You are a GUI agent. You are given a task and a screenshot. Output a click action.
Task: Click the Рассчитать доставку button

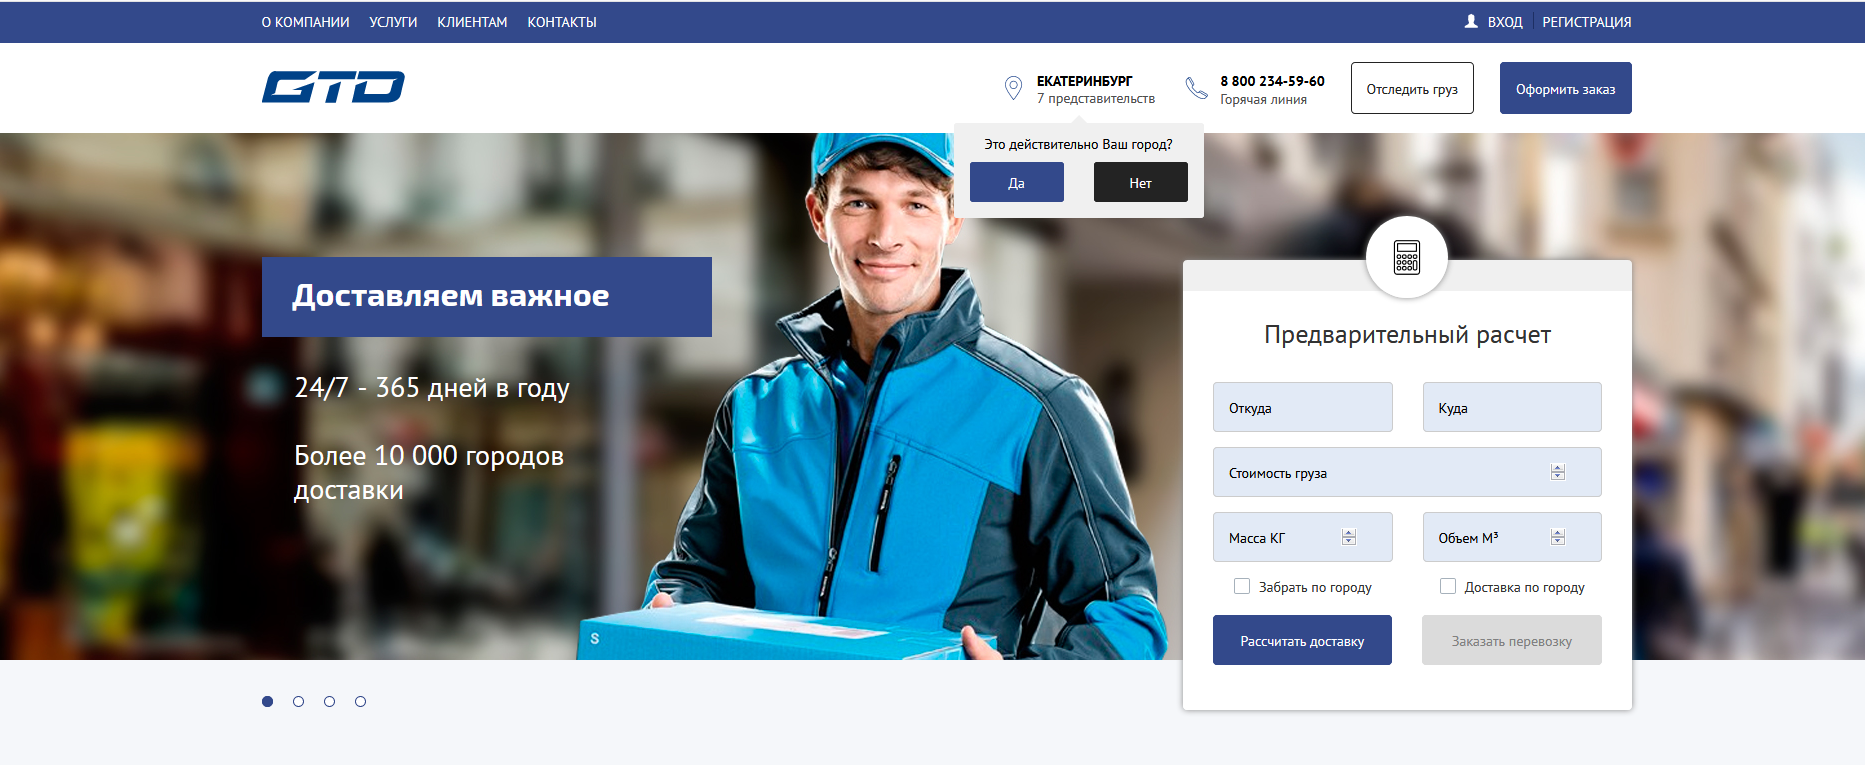click(1302, 640)
